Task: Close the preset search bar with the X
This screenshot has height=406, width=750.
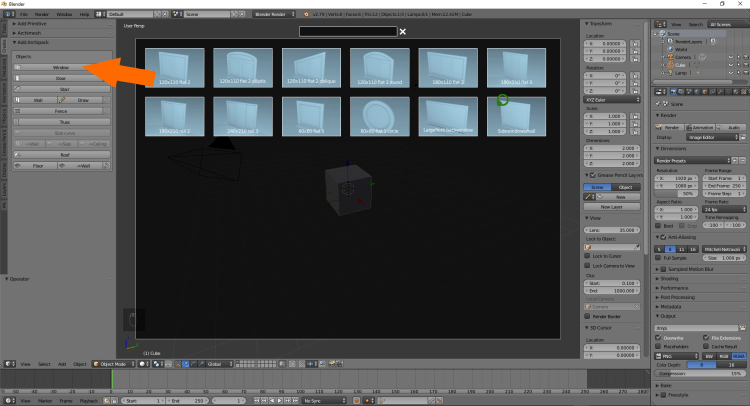Action: [x=403, y=32]
